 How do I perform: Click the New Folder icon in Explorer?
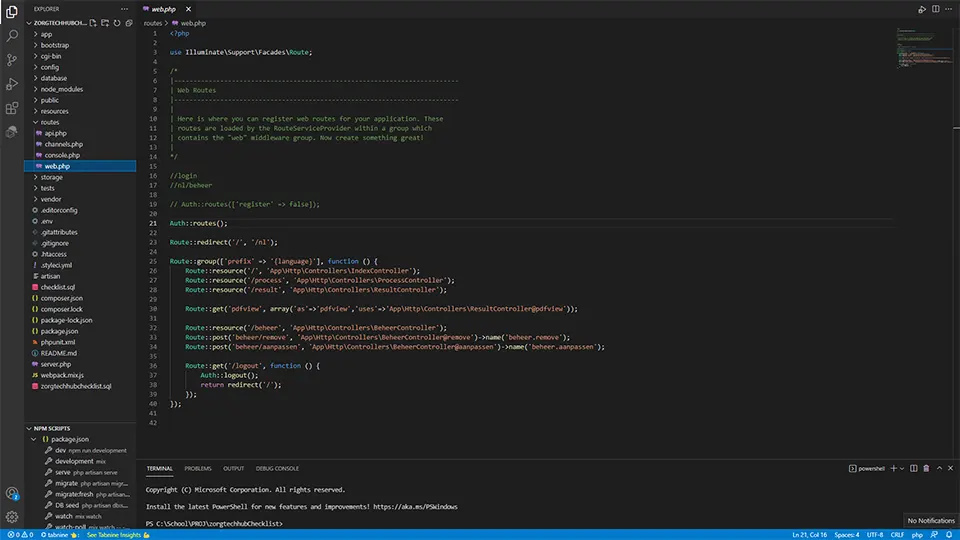point(105,23)
